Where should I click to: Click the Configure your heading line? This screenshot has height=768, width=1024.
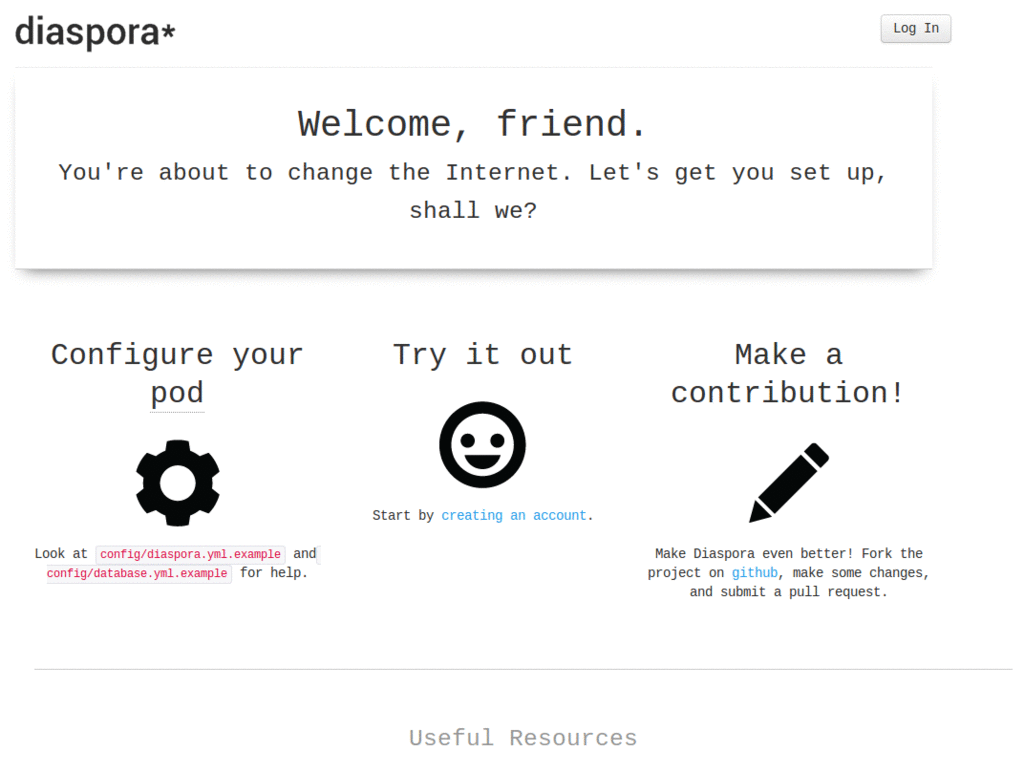tap(178, 355)
